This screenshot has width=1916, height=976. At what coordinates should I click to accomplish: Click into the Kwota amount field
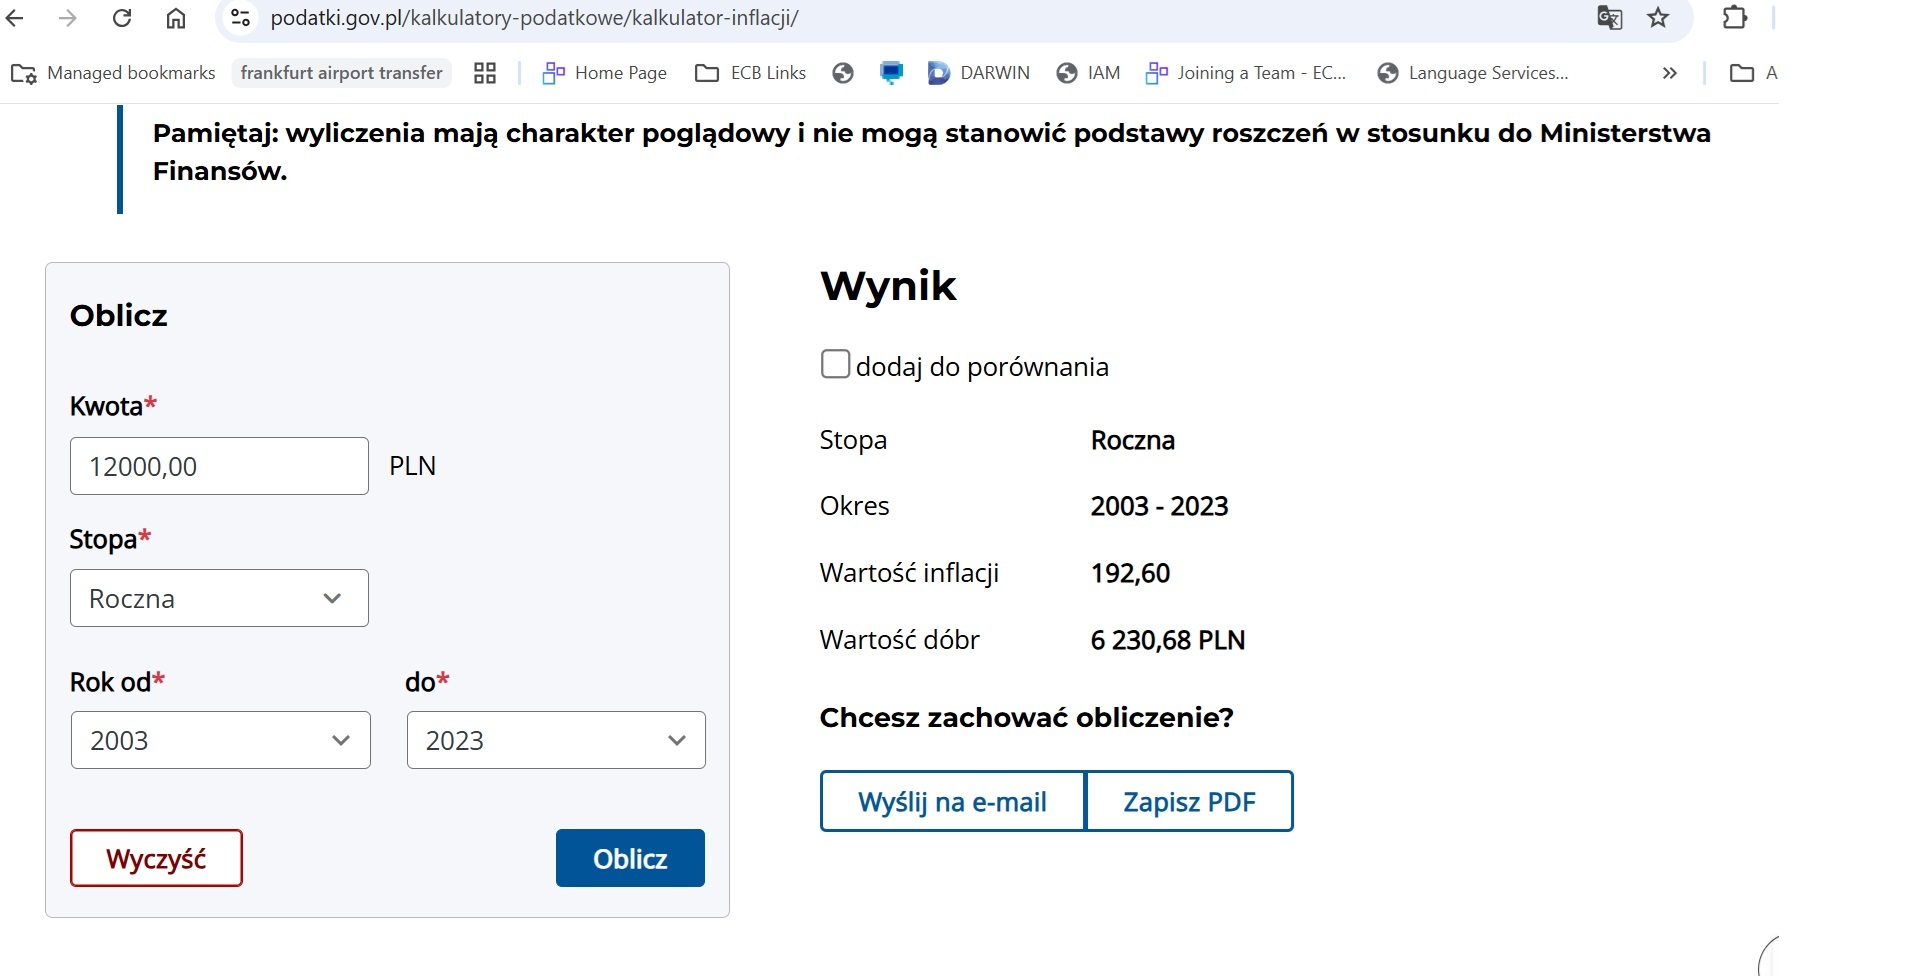pos(219,466)
